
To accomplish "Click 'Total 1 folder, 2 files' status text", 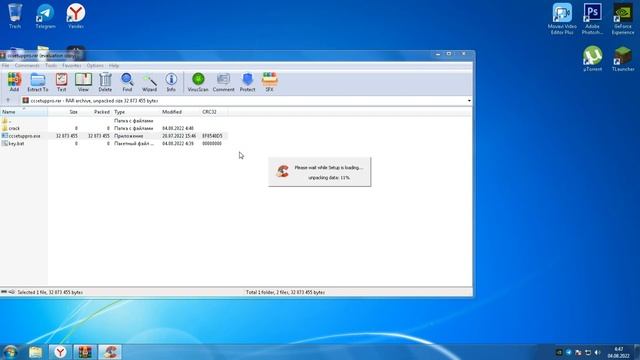I will (x=285, y=292).
